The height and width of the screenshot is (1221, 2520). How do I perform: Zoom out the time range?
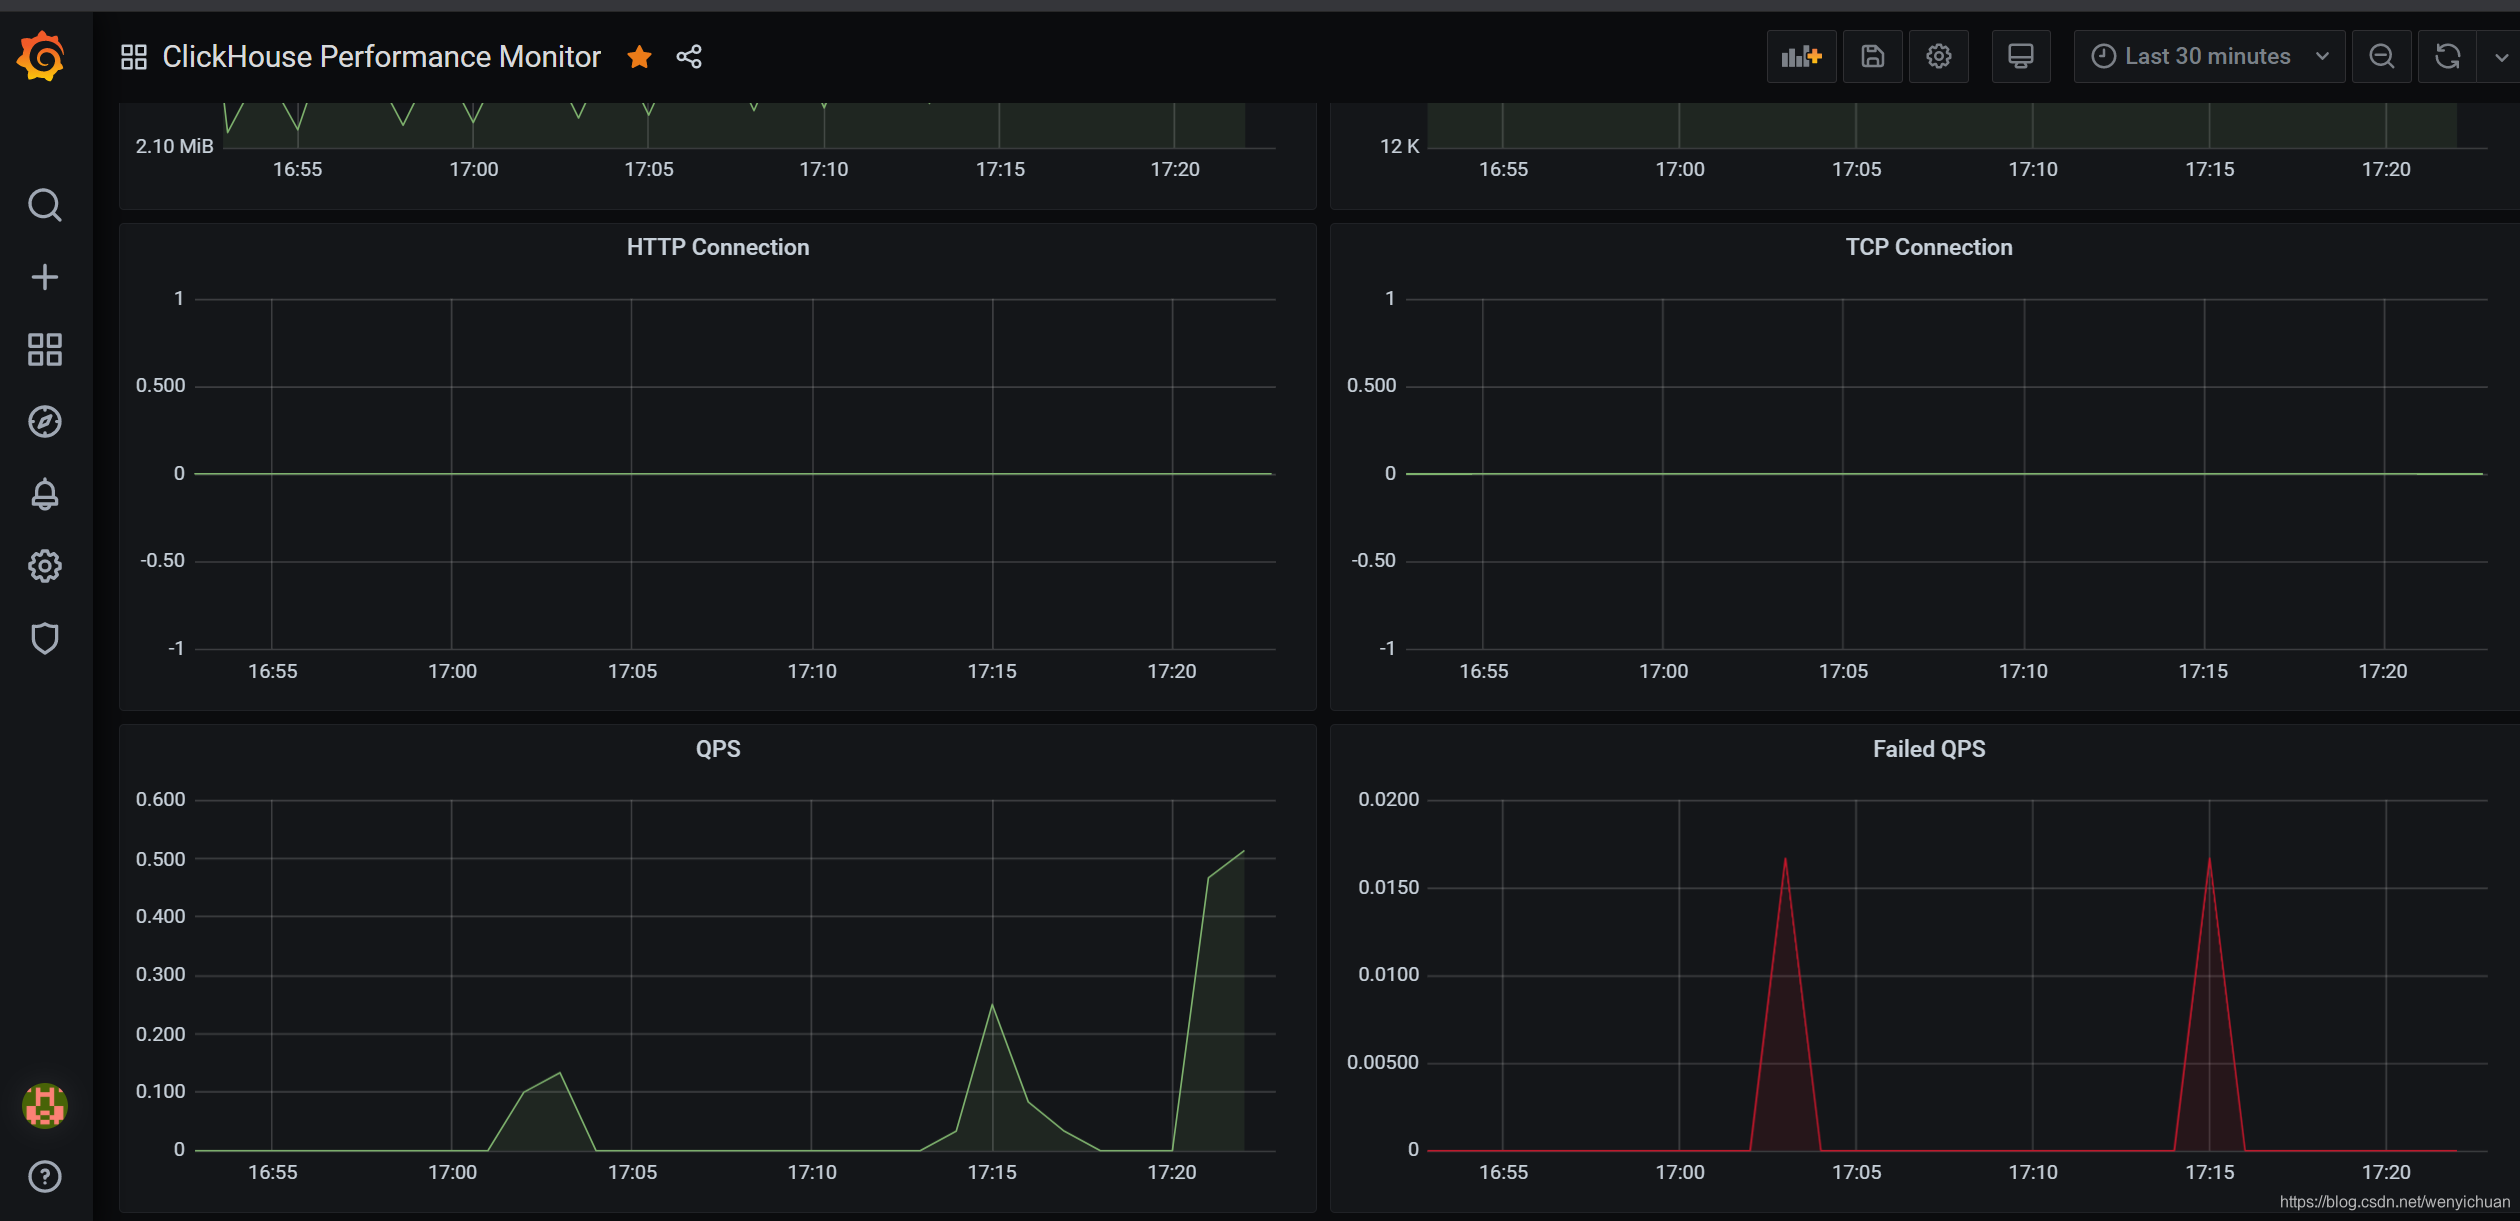(2381, 56)
